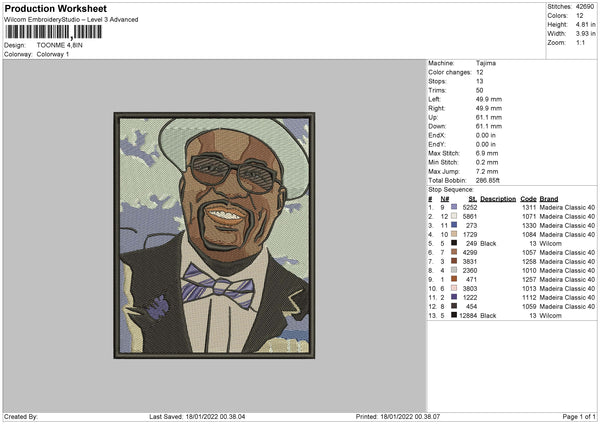Select the black swatch with 12884 stitches

pos(454,315)
